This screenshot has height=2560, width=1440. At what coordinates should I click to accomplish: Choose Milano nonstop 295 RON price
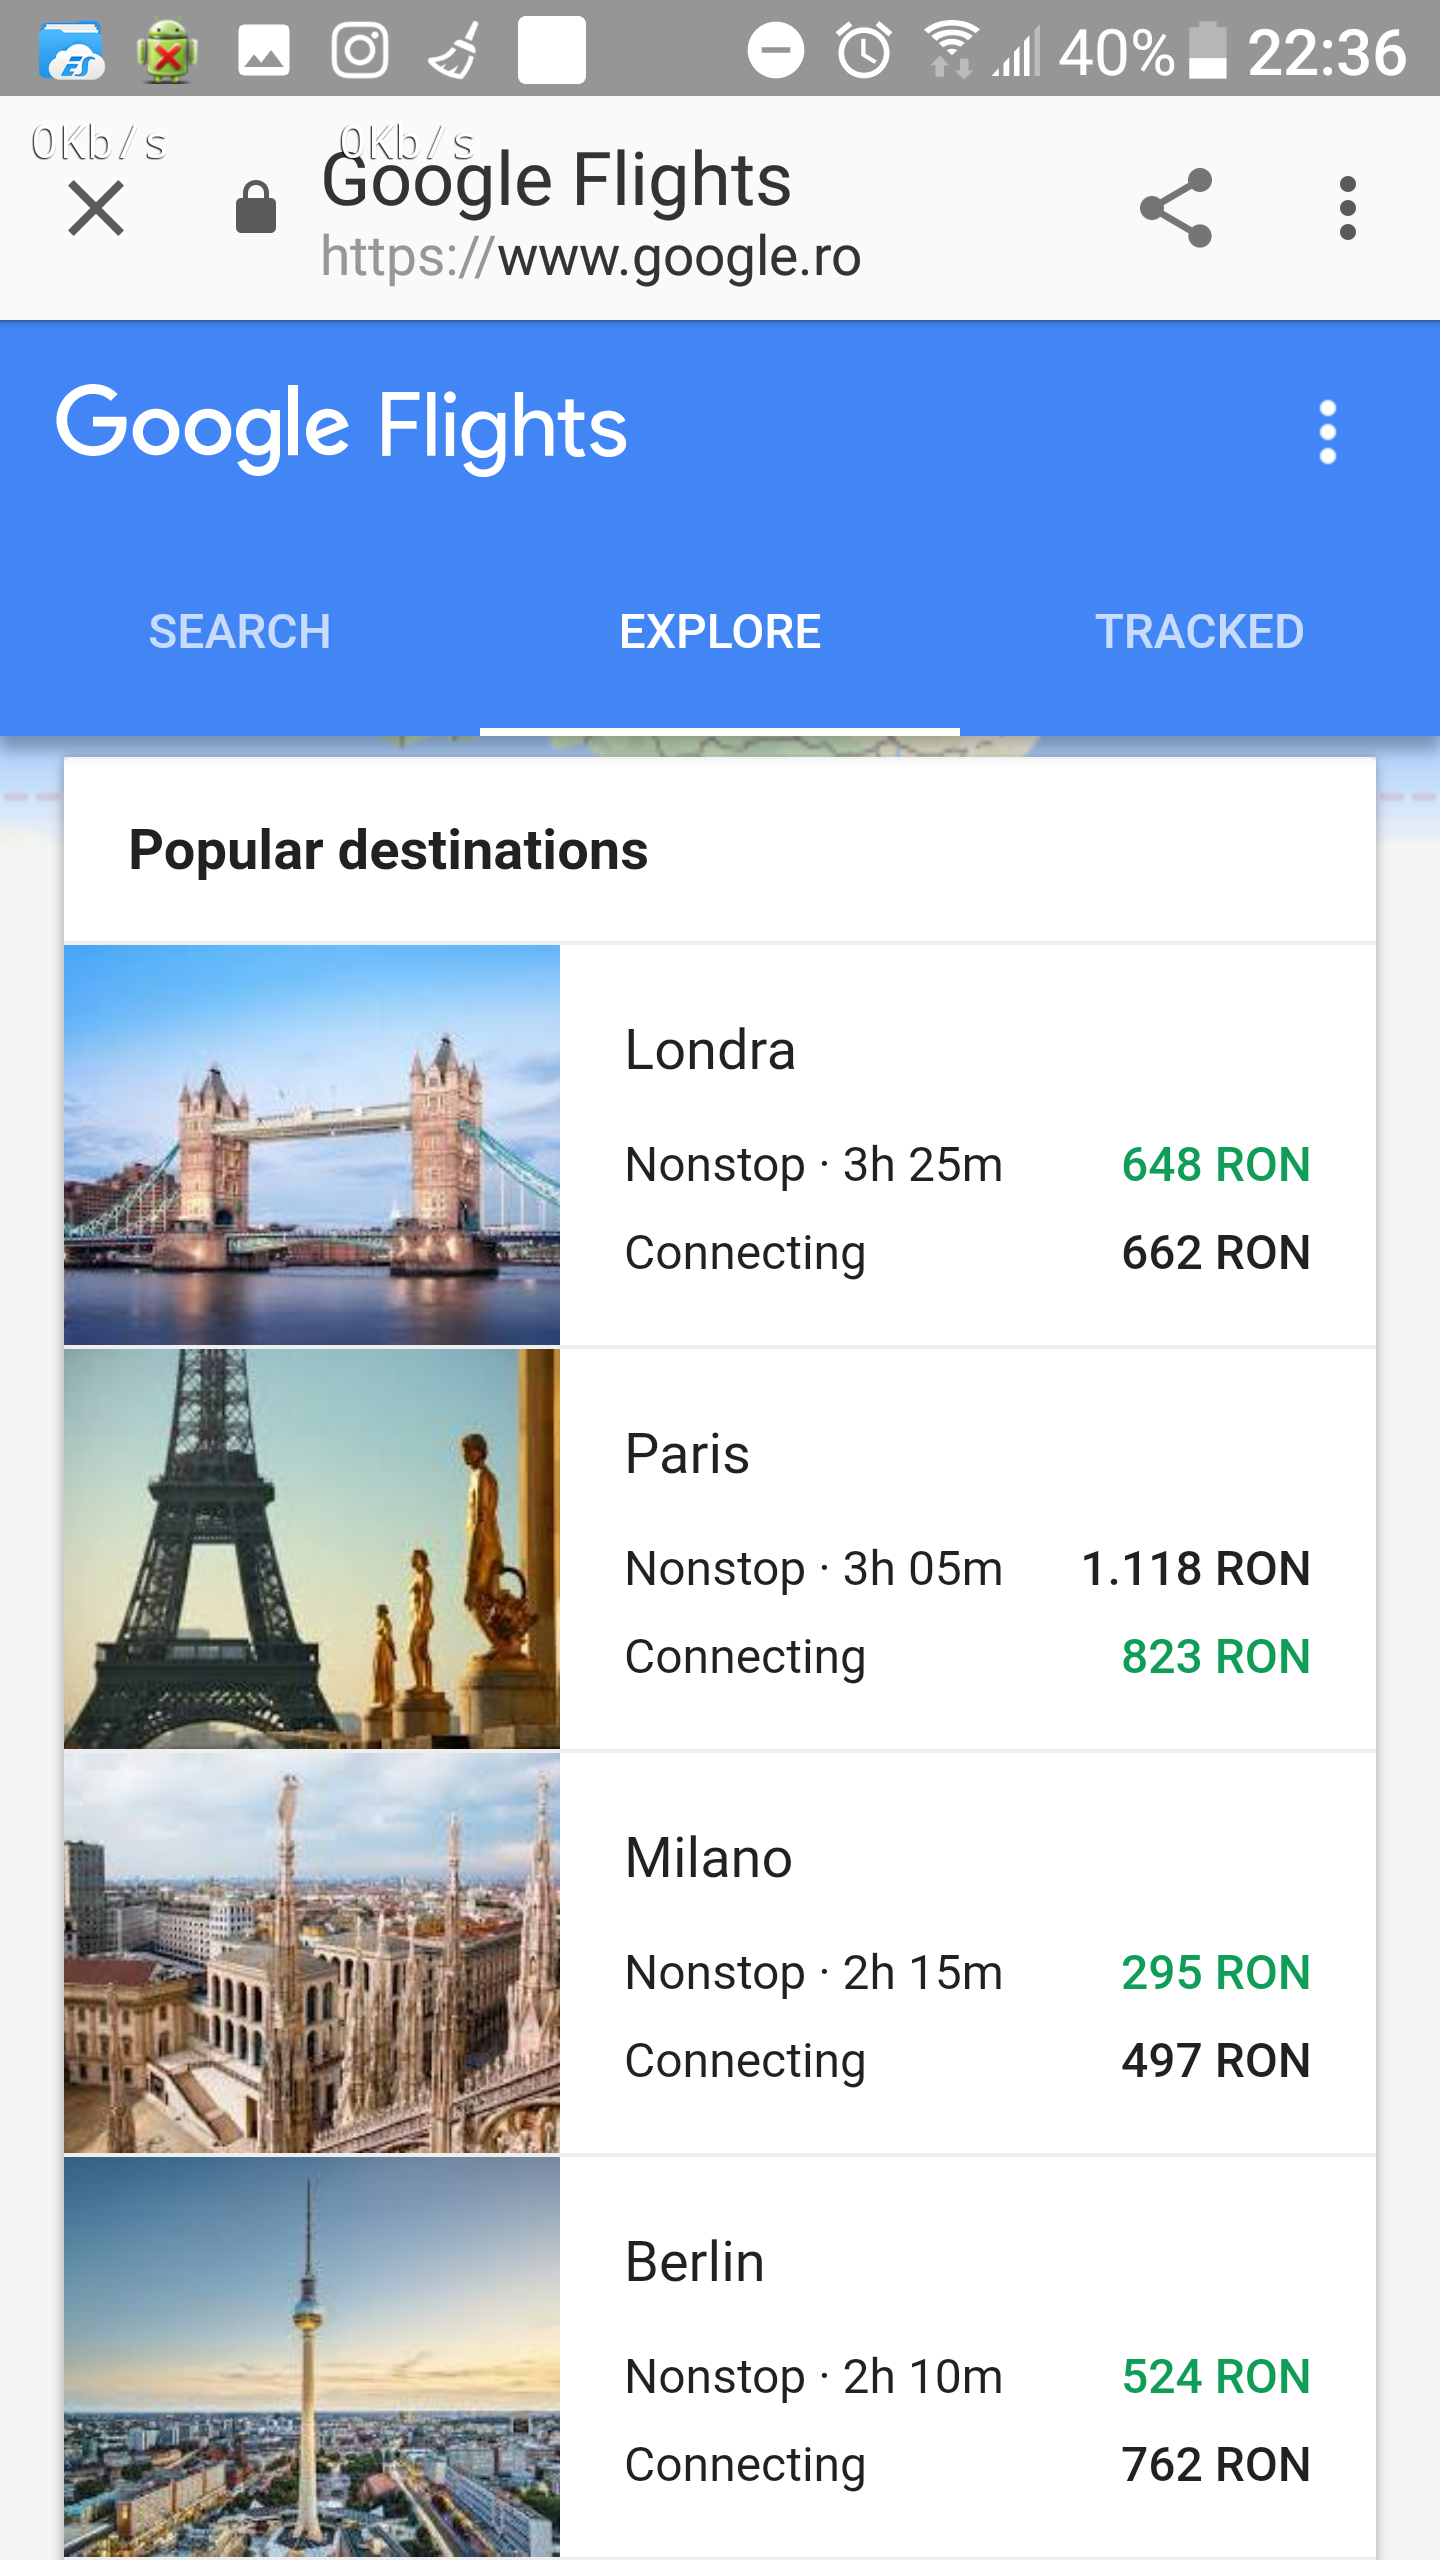coord(1215,1973)
